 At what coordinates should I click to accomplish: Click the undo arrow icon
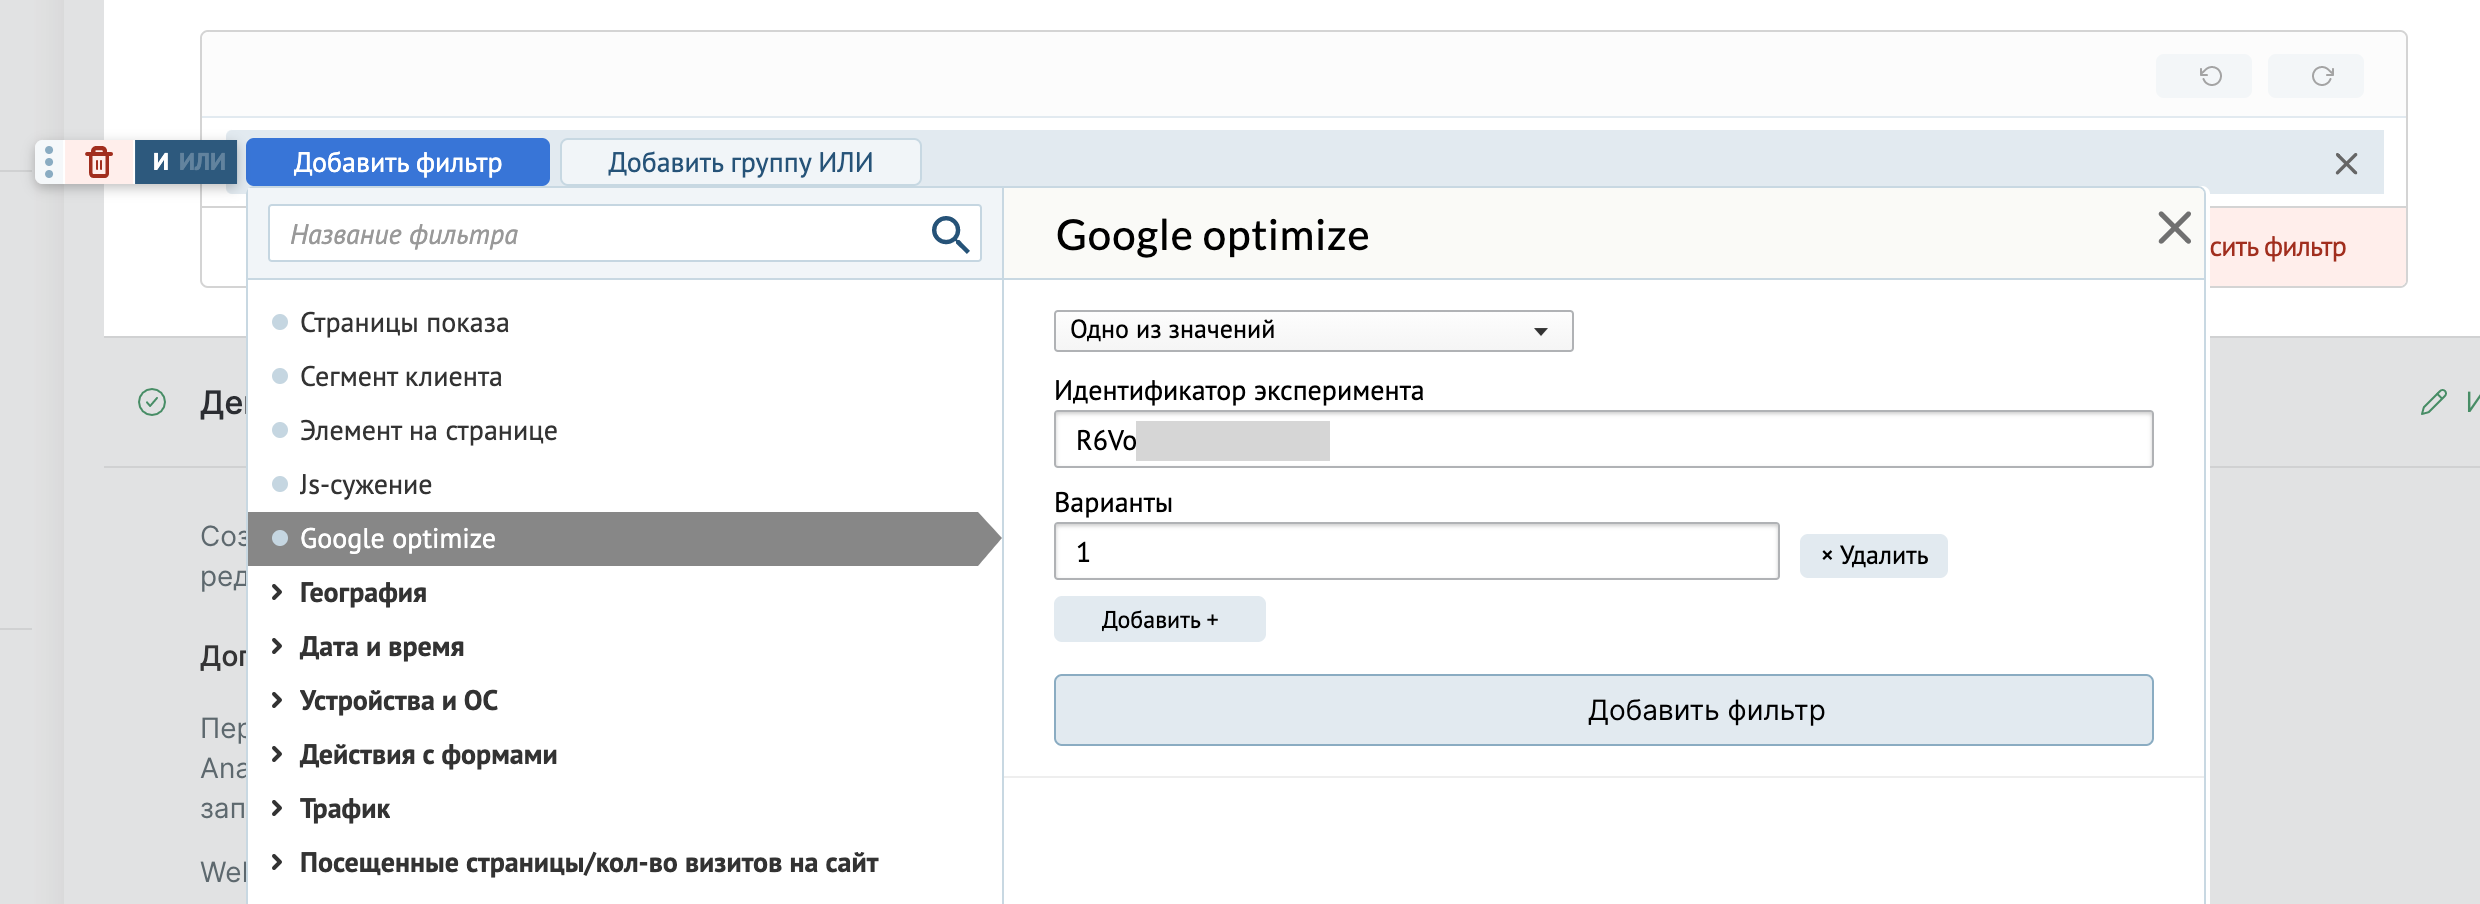tap(2210, 76)
